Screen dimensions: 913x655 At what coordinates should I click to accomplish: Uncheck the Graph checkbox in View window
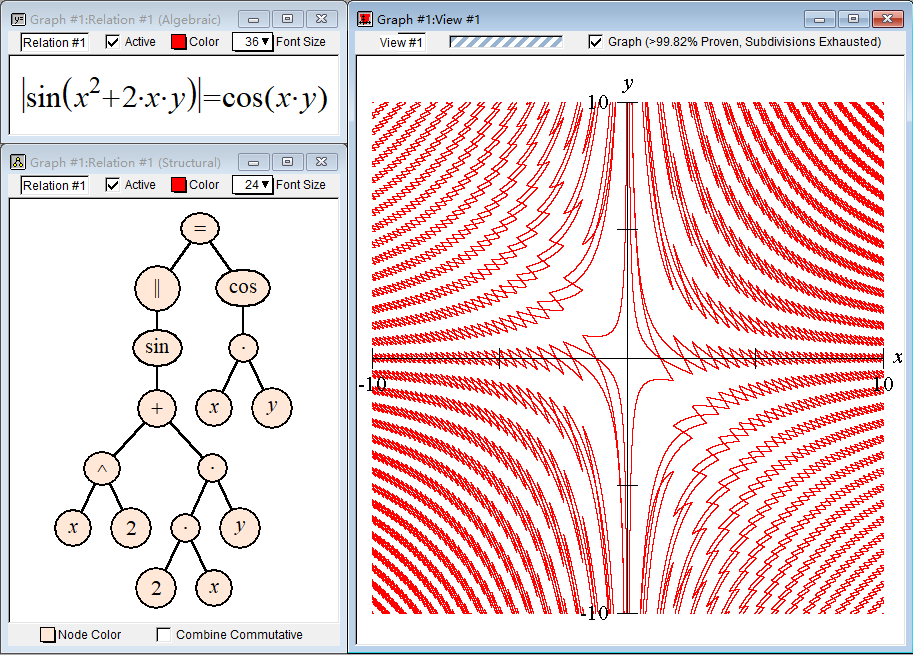pyautogui.click(x=595, y=42)
